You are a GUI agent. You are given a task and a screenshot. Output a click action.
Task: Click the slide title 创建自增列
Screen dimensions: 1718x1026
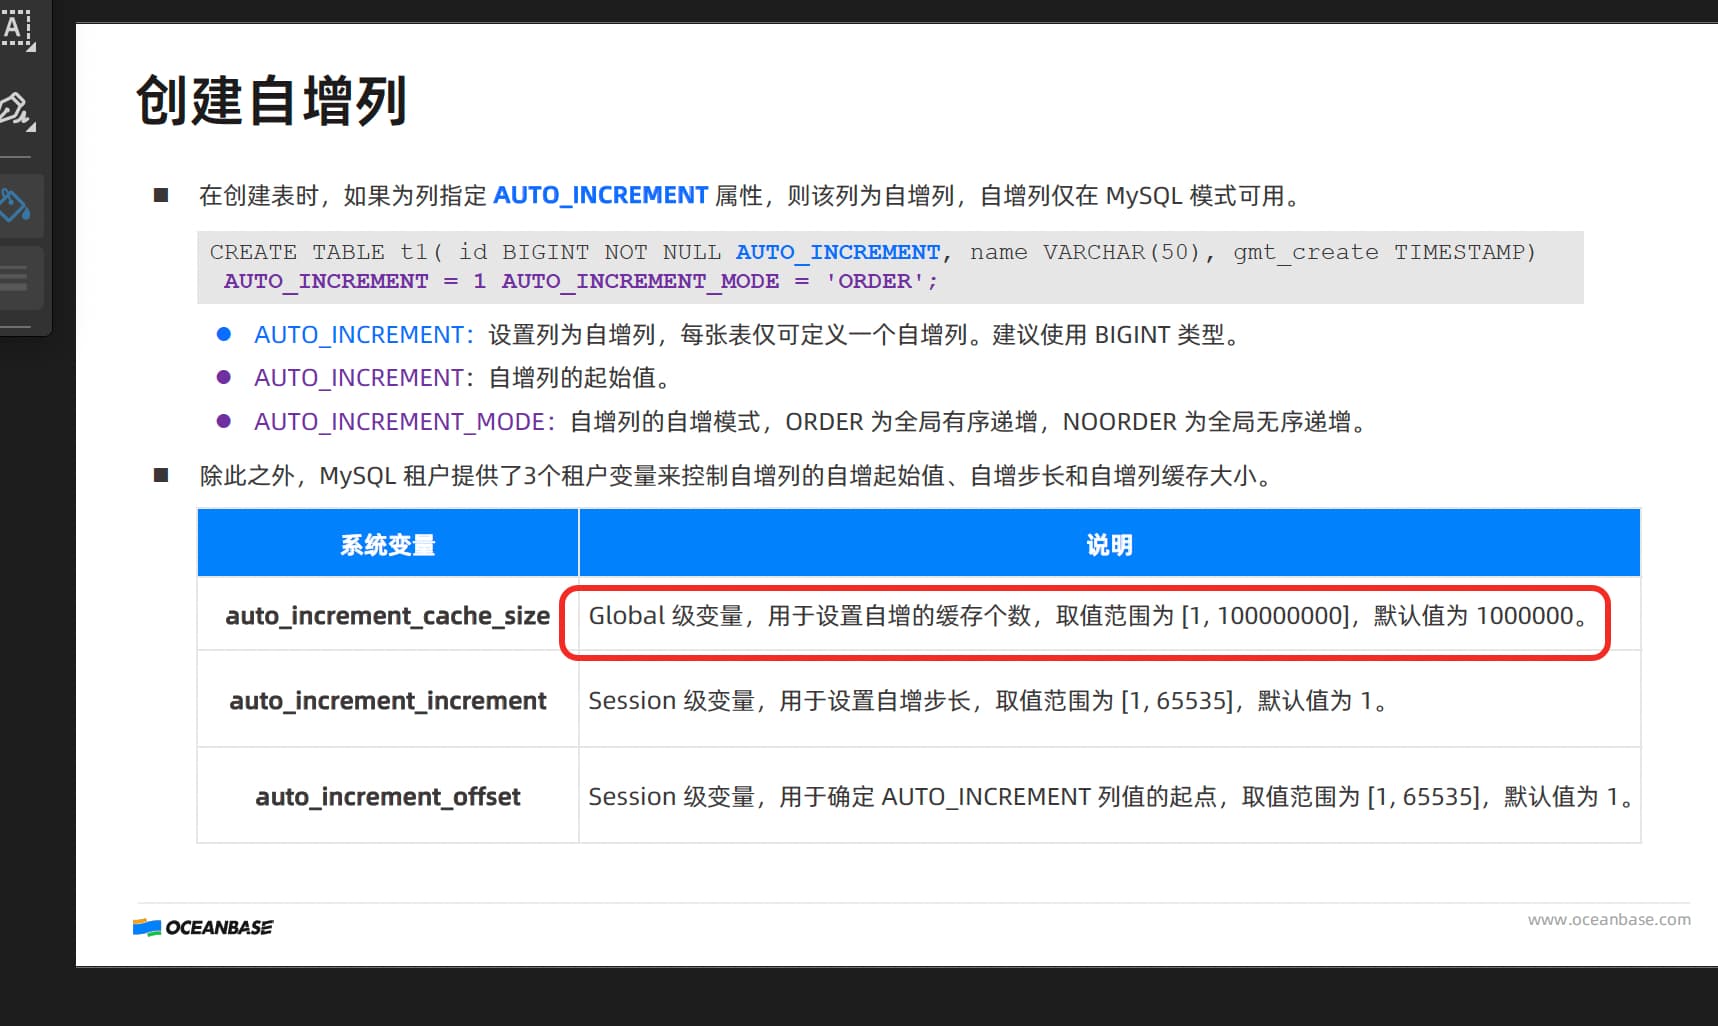(271, 101)
